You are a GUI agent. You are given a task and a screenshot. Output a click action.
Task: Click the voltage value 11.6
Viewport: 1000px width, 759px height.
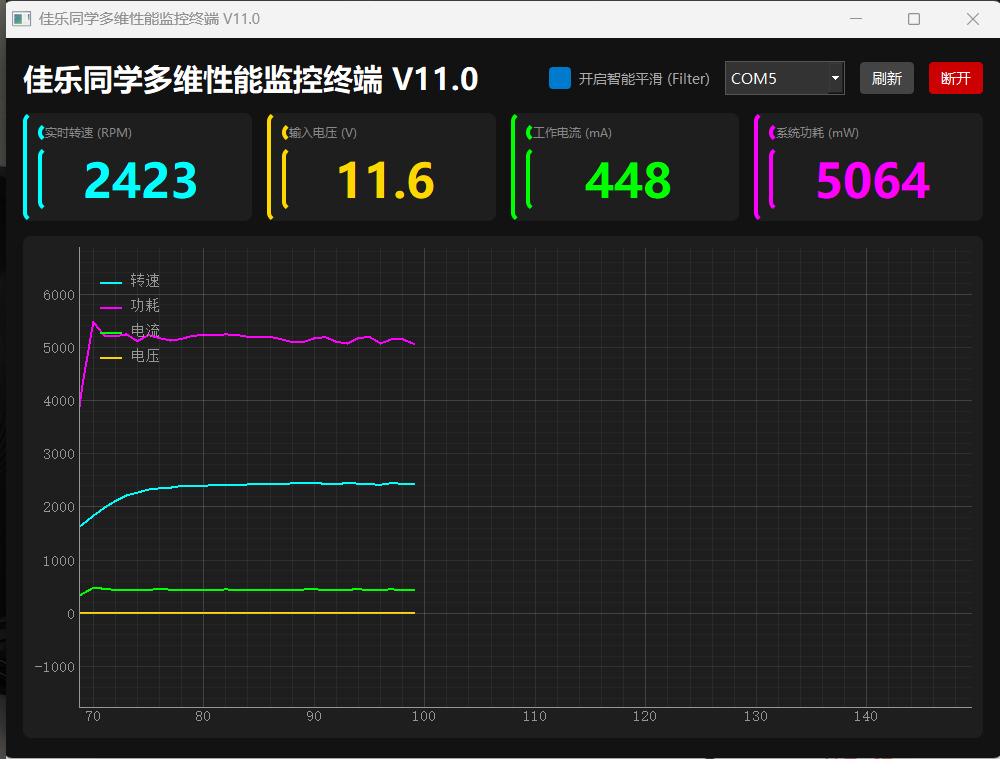[385, 181]
